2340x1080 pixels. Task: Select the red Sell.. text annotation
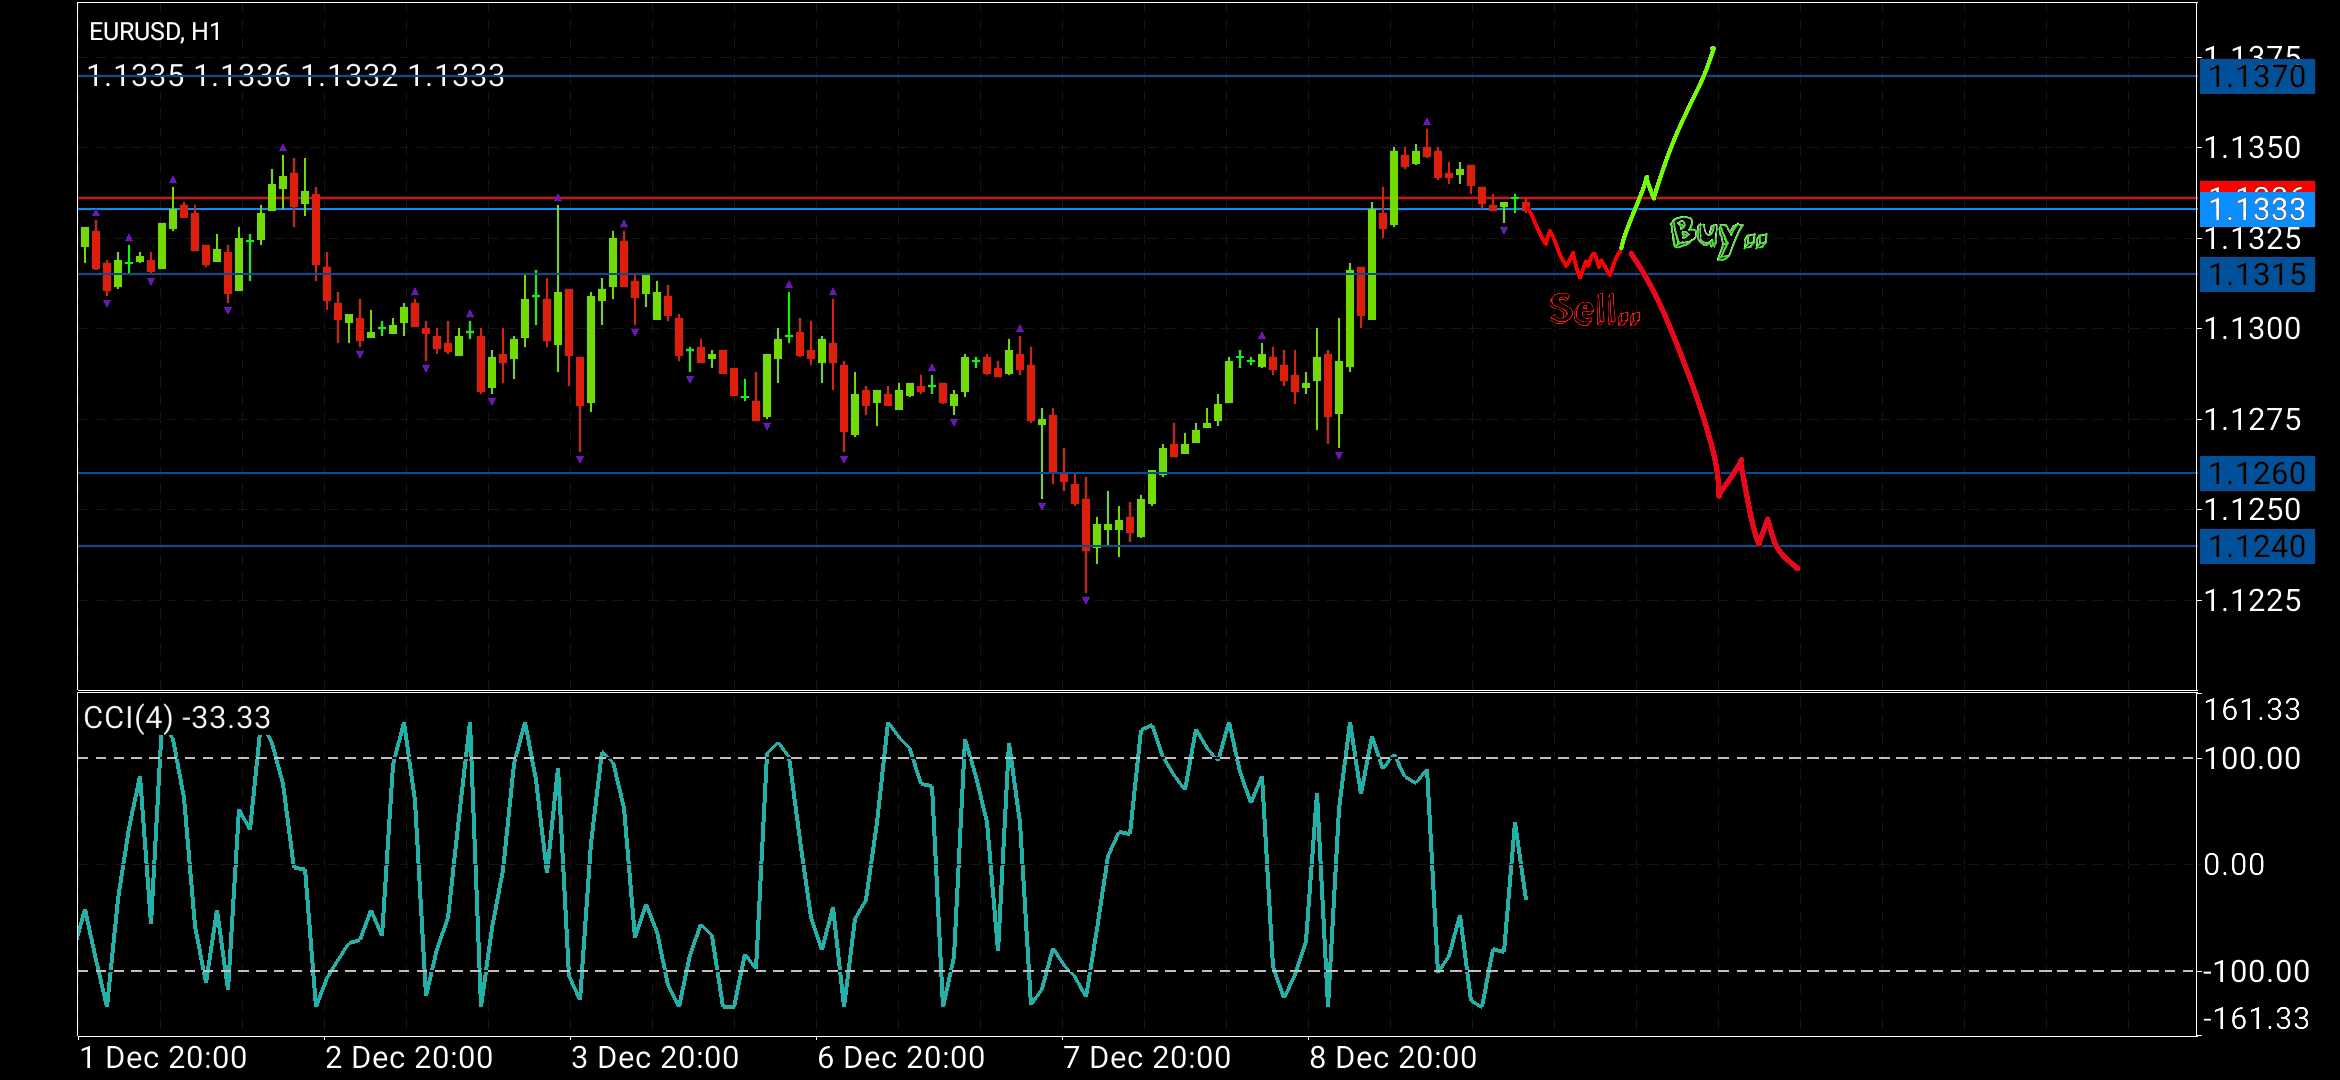tap(1593, 310)
